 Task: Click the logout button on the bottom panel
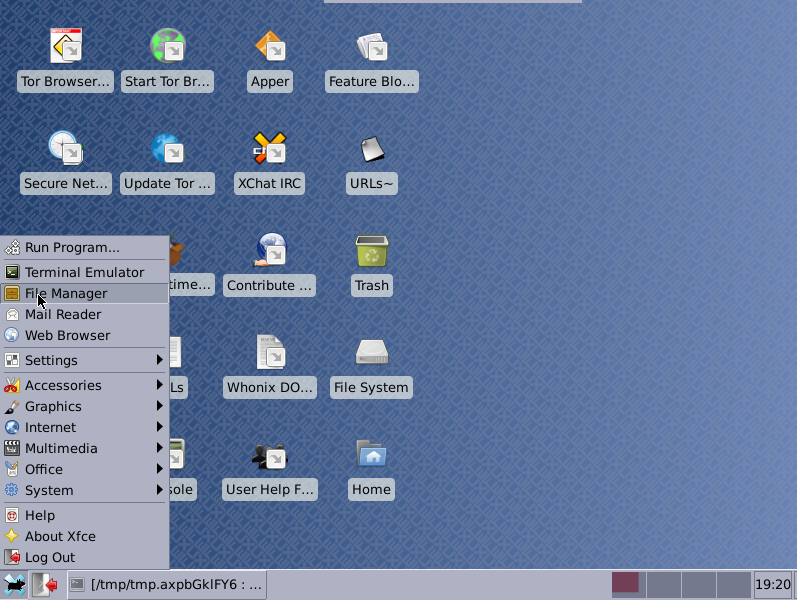(x=45, y=584)
